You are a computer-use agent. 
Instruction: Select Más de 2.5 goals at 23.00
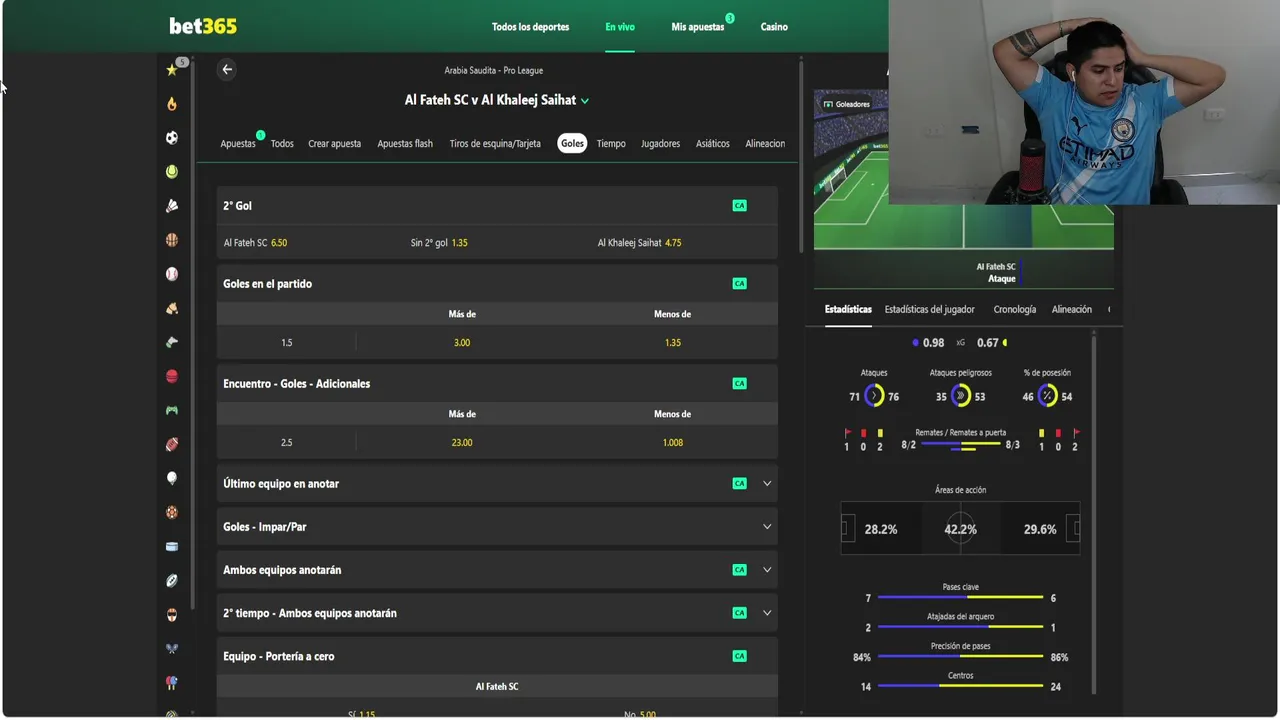[462, 443]
